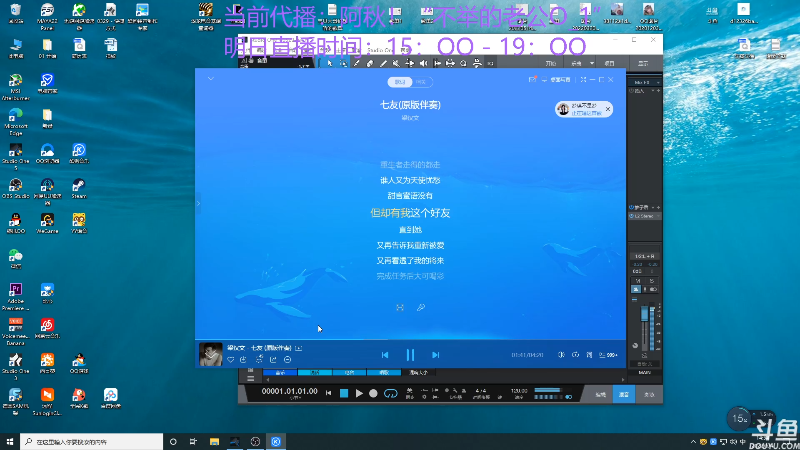Click the download icon below song title
This screenshot has height=450, width=800.
click(243, 360)
